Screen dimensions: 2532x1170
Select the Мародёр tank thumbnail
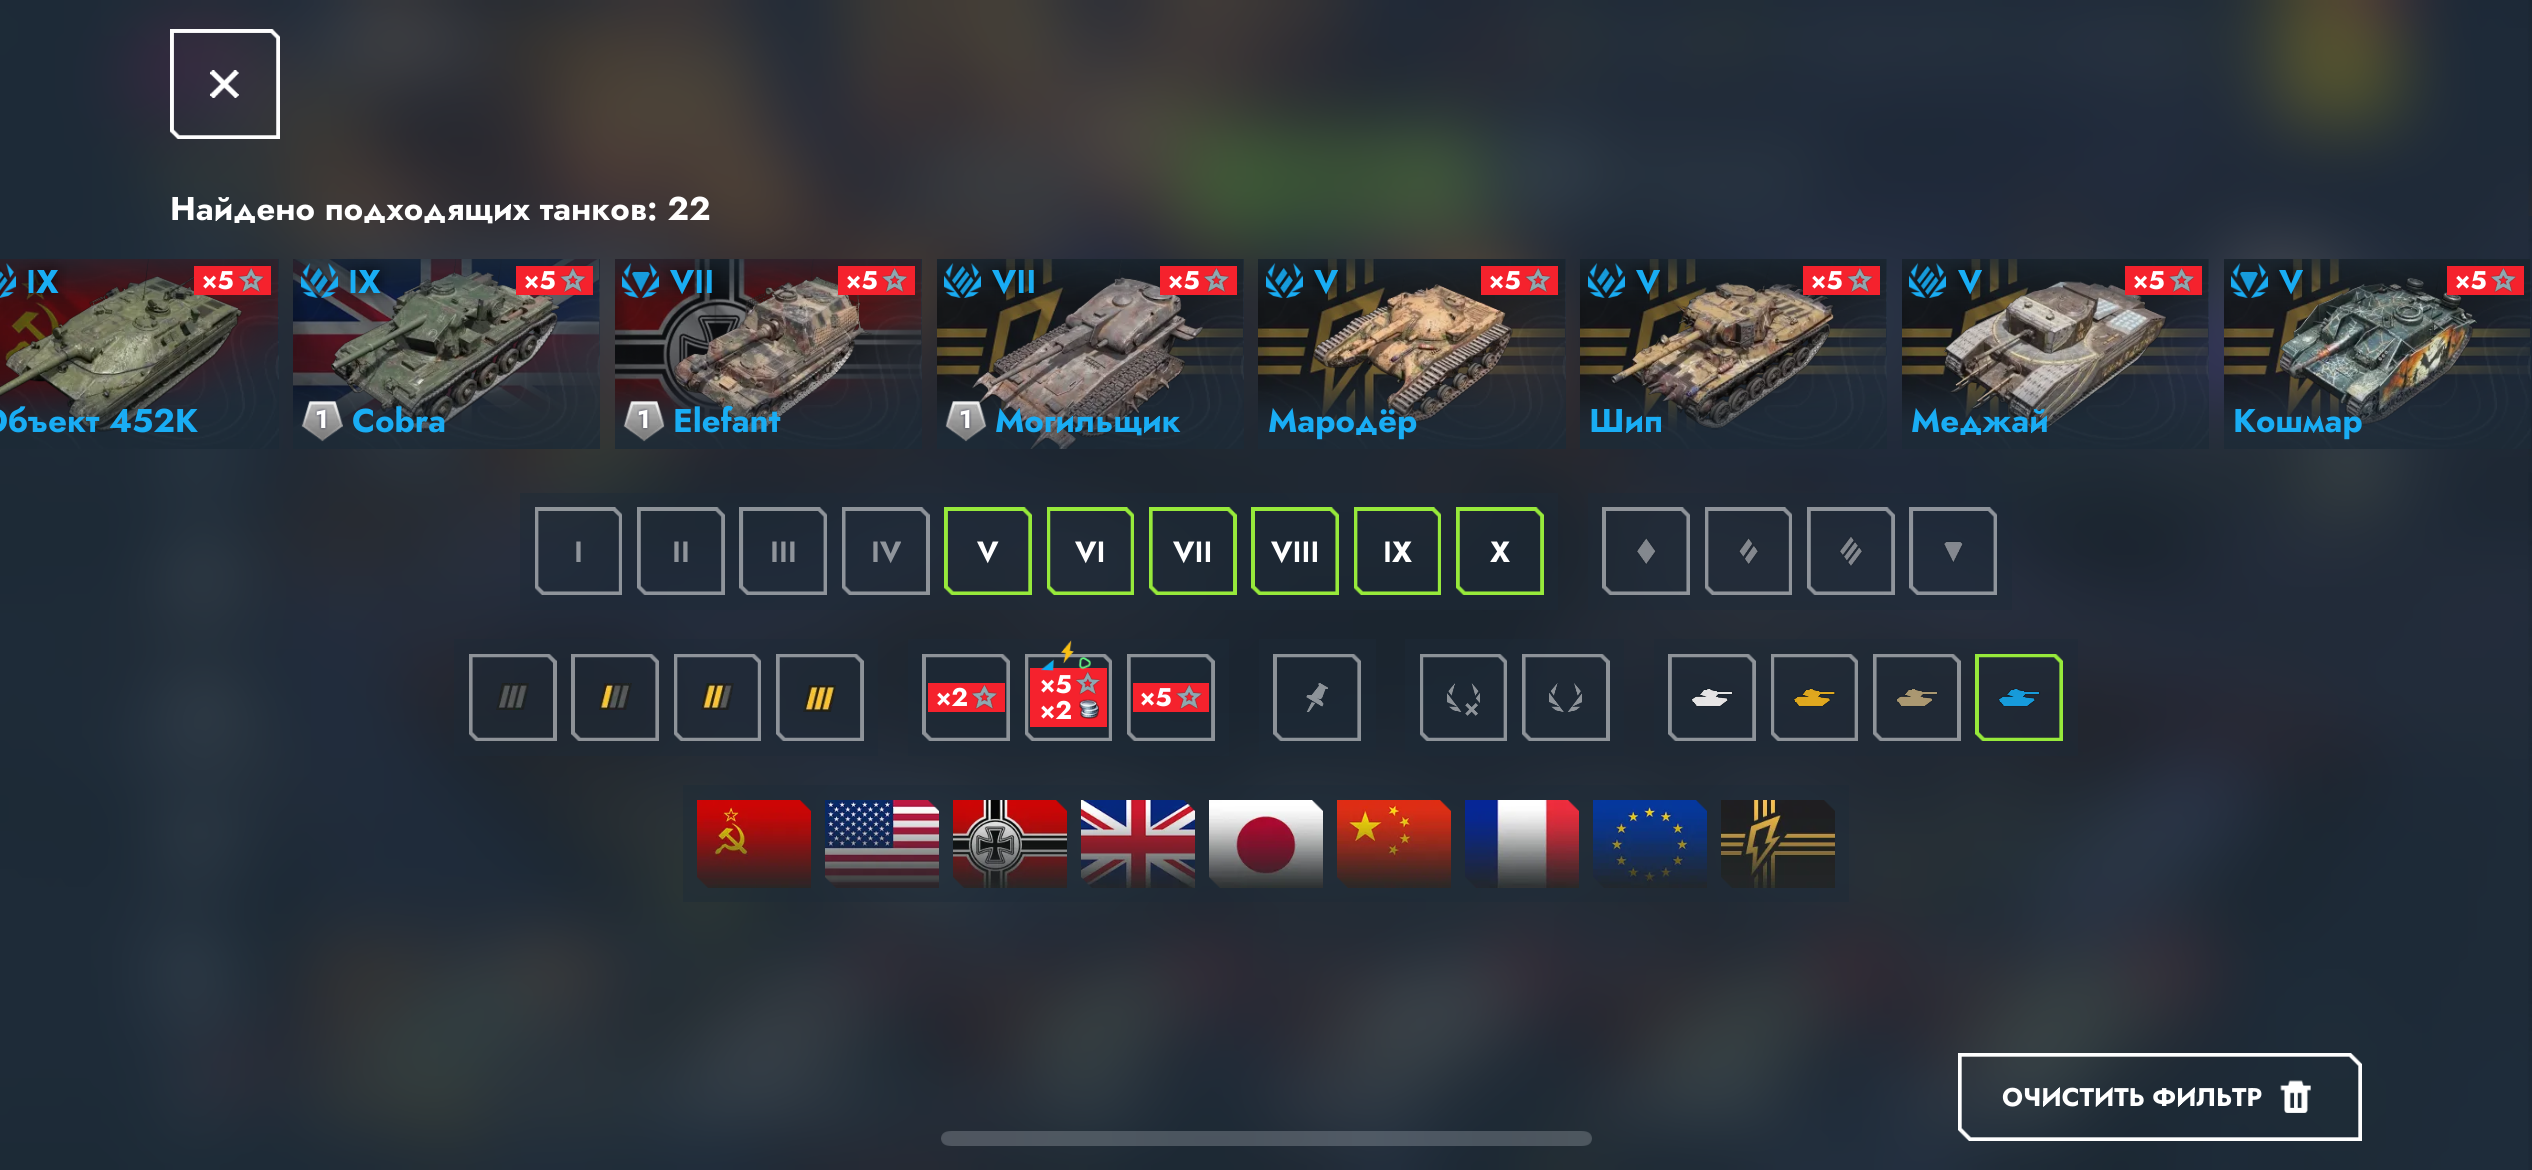click(1411, 354)
